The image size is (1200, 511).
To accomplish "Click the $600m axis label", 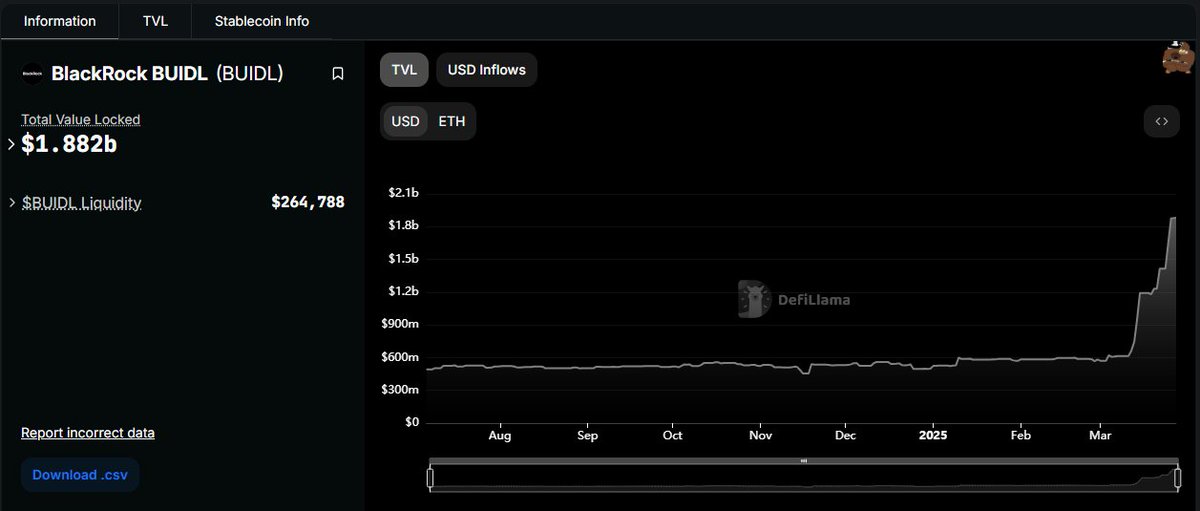I will pyautogui.click(x=400, y=357).
